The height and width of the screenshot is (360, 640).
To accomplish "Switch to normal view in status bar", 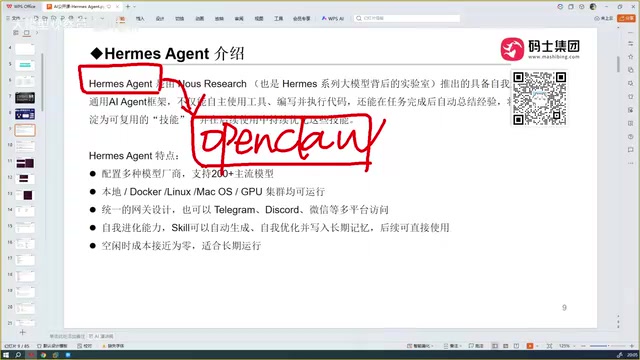I will [495, 346].
